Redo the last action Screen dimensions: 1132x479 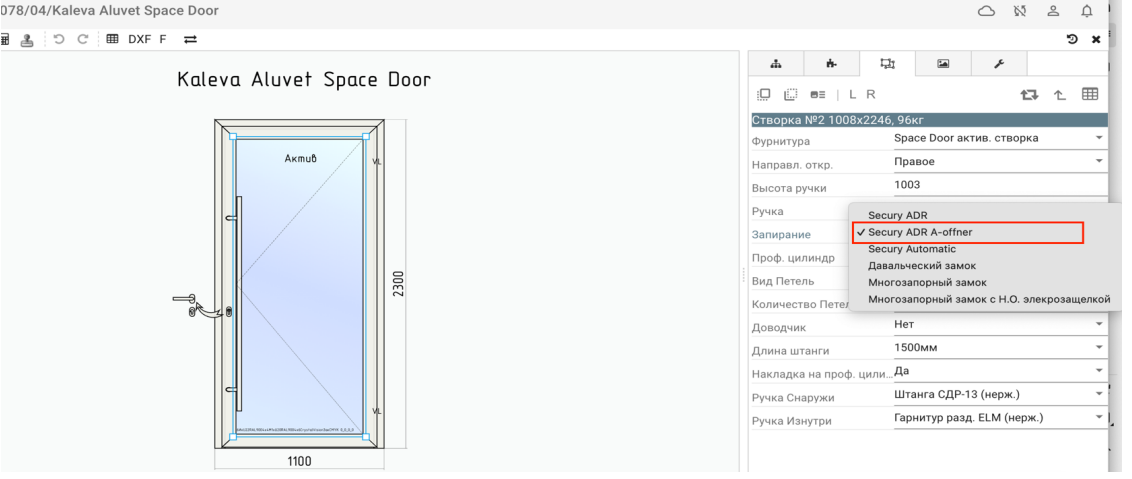[82, 39]
